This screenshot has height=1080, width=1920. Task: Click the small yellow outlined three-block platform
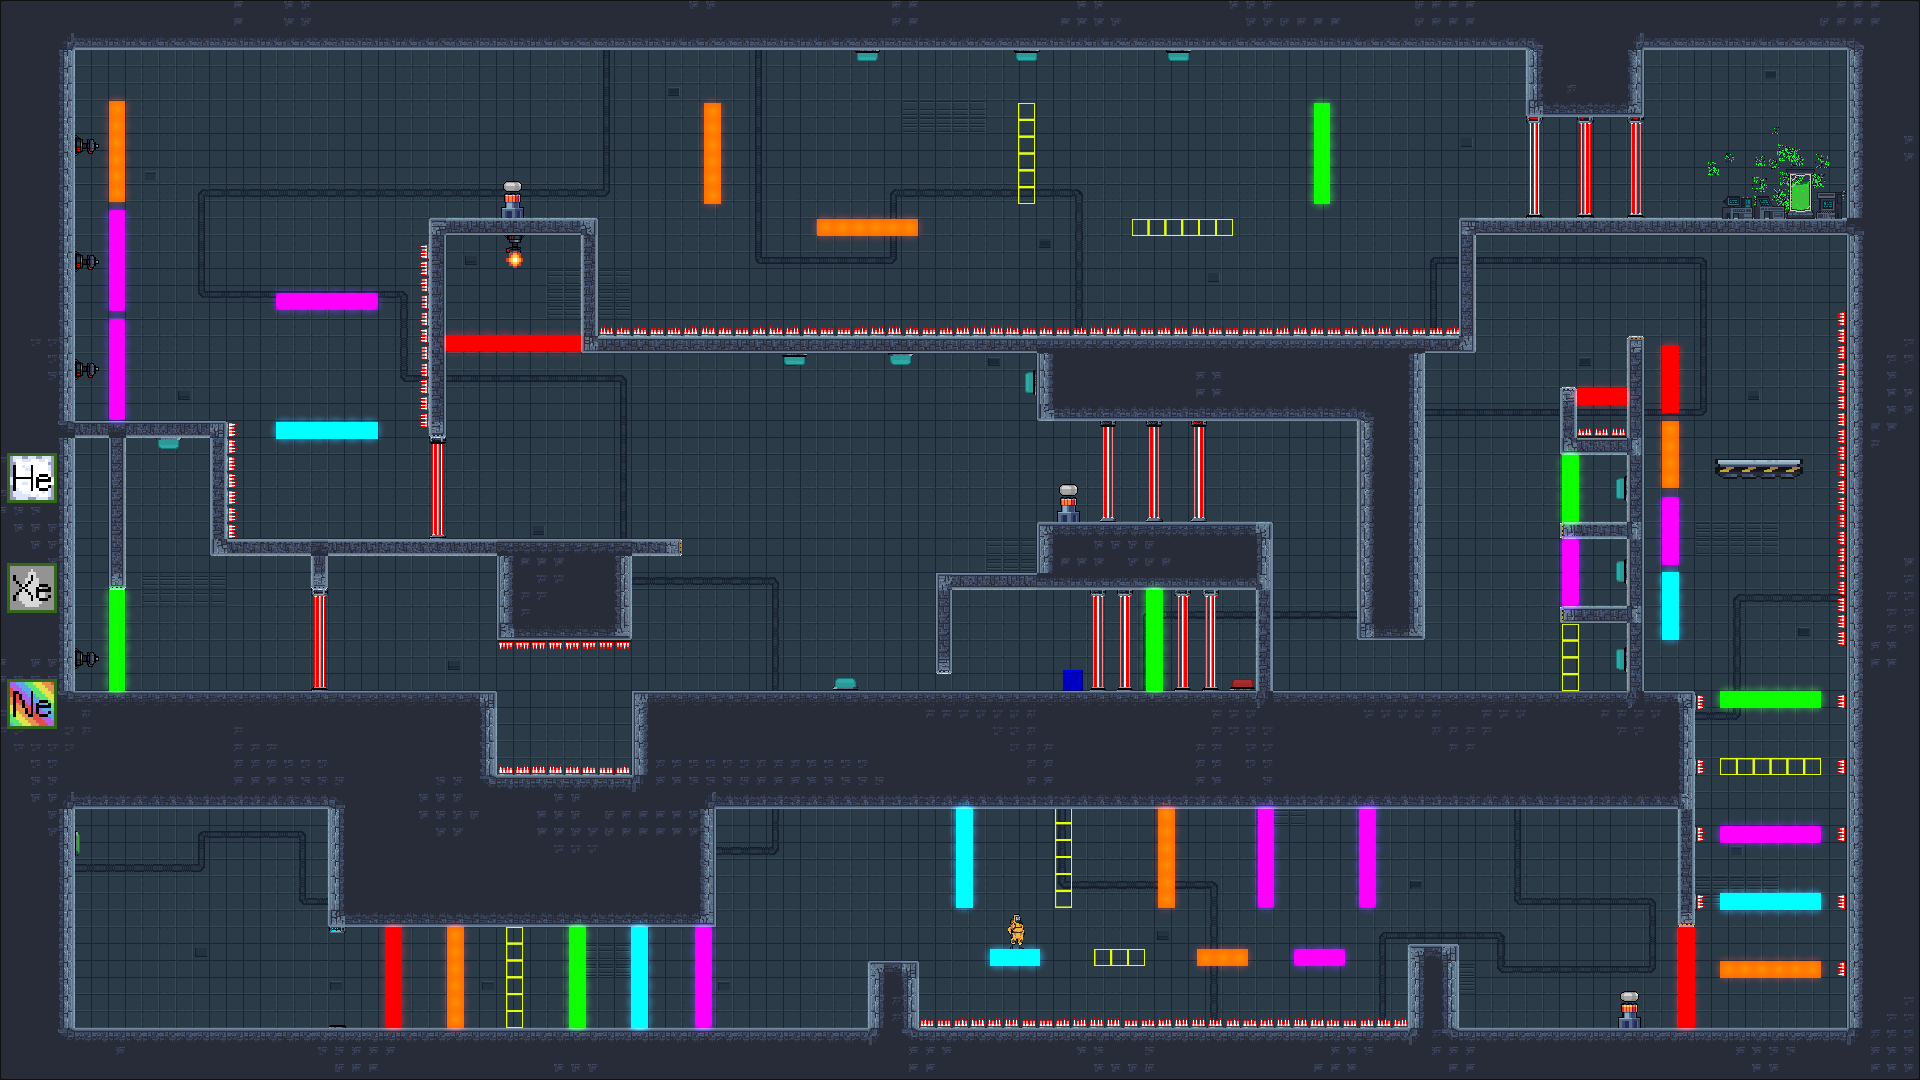point(1119,957)
